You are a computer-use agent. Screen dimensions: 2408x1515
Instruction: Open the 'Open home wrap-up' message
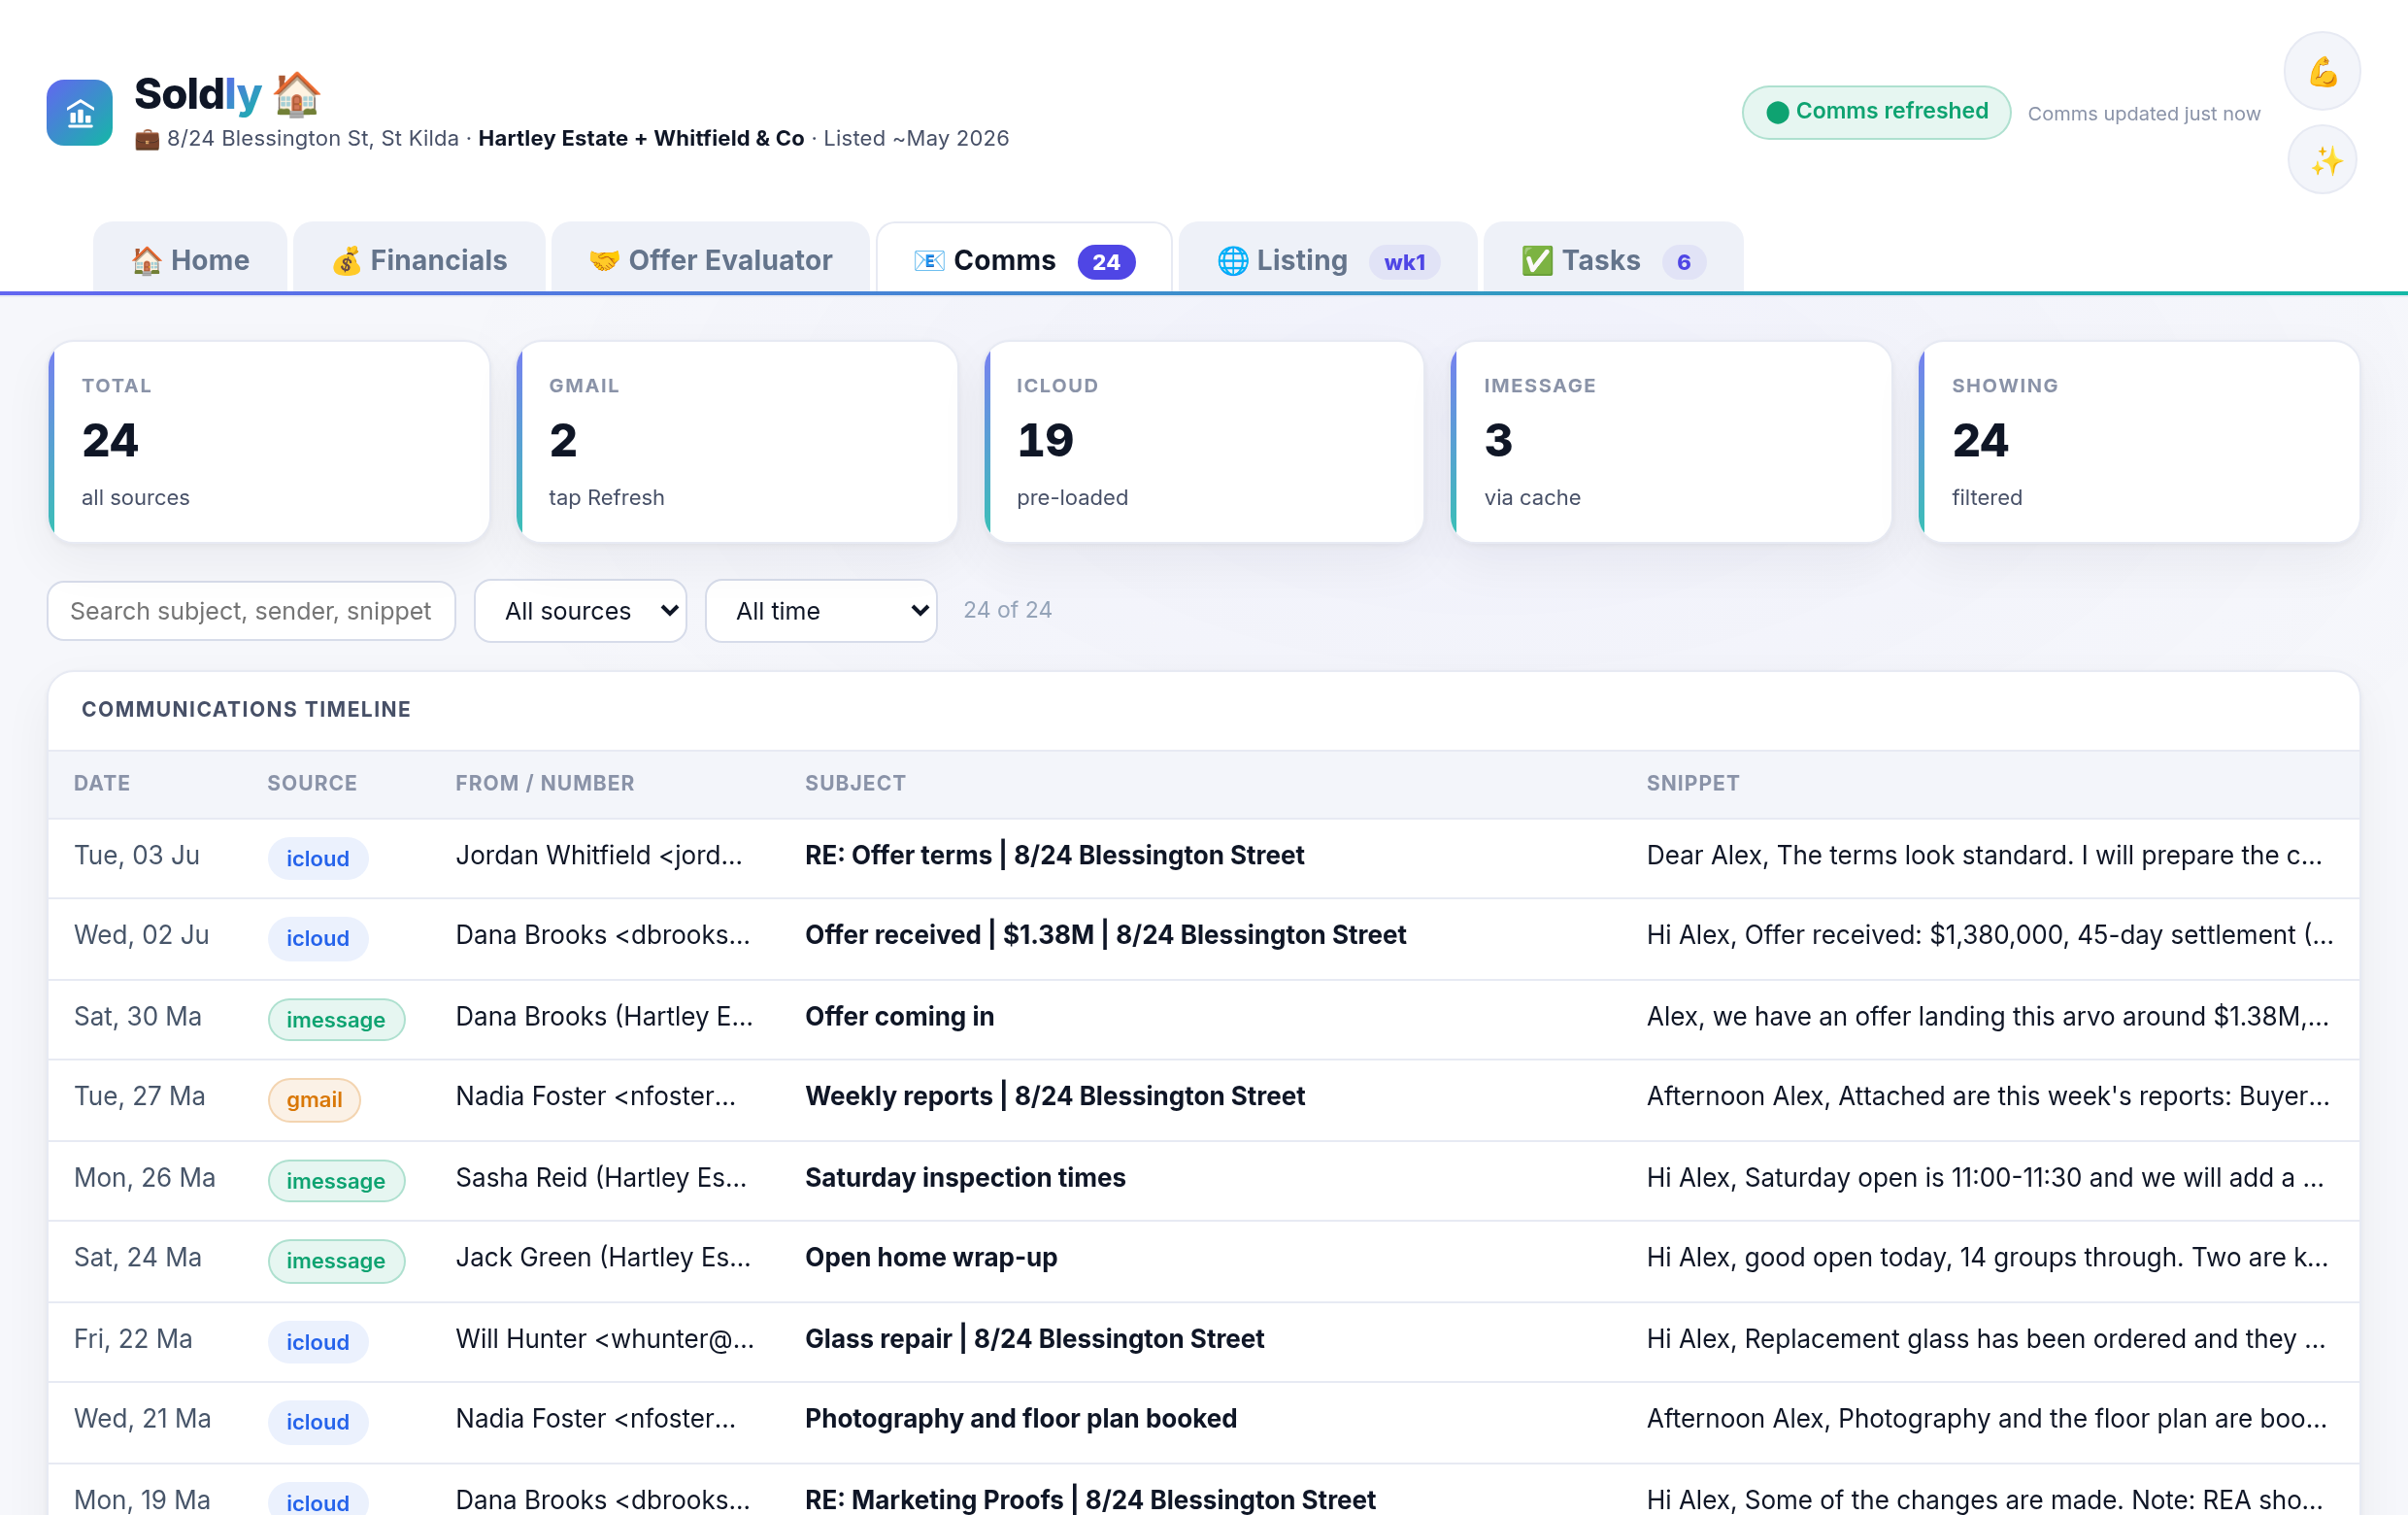pos(931,1258)
